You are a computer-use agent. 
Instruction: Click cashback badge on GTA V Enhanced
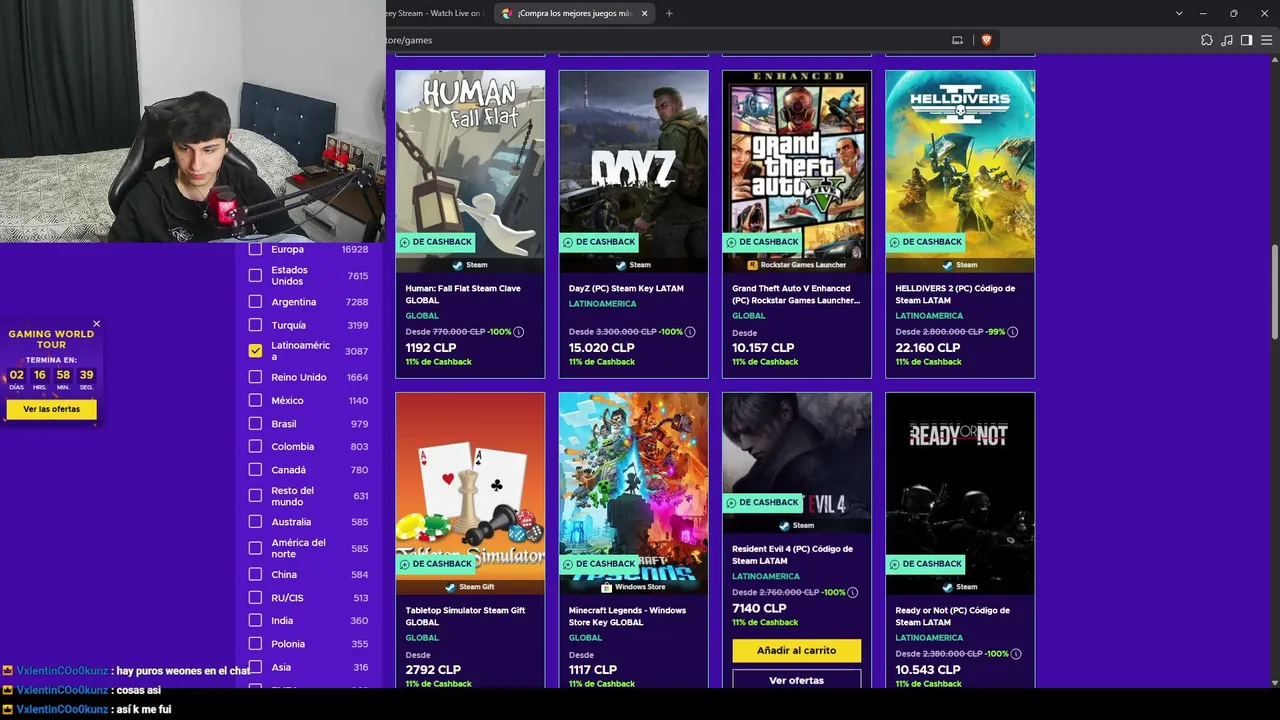[x=762, y=242]
